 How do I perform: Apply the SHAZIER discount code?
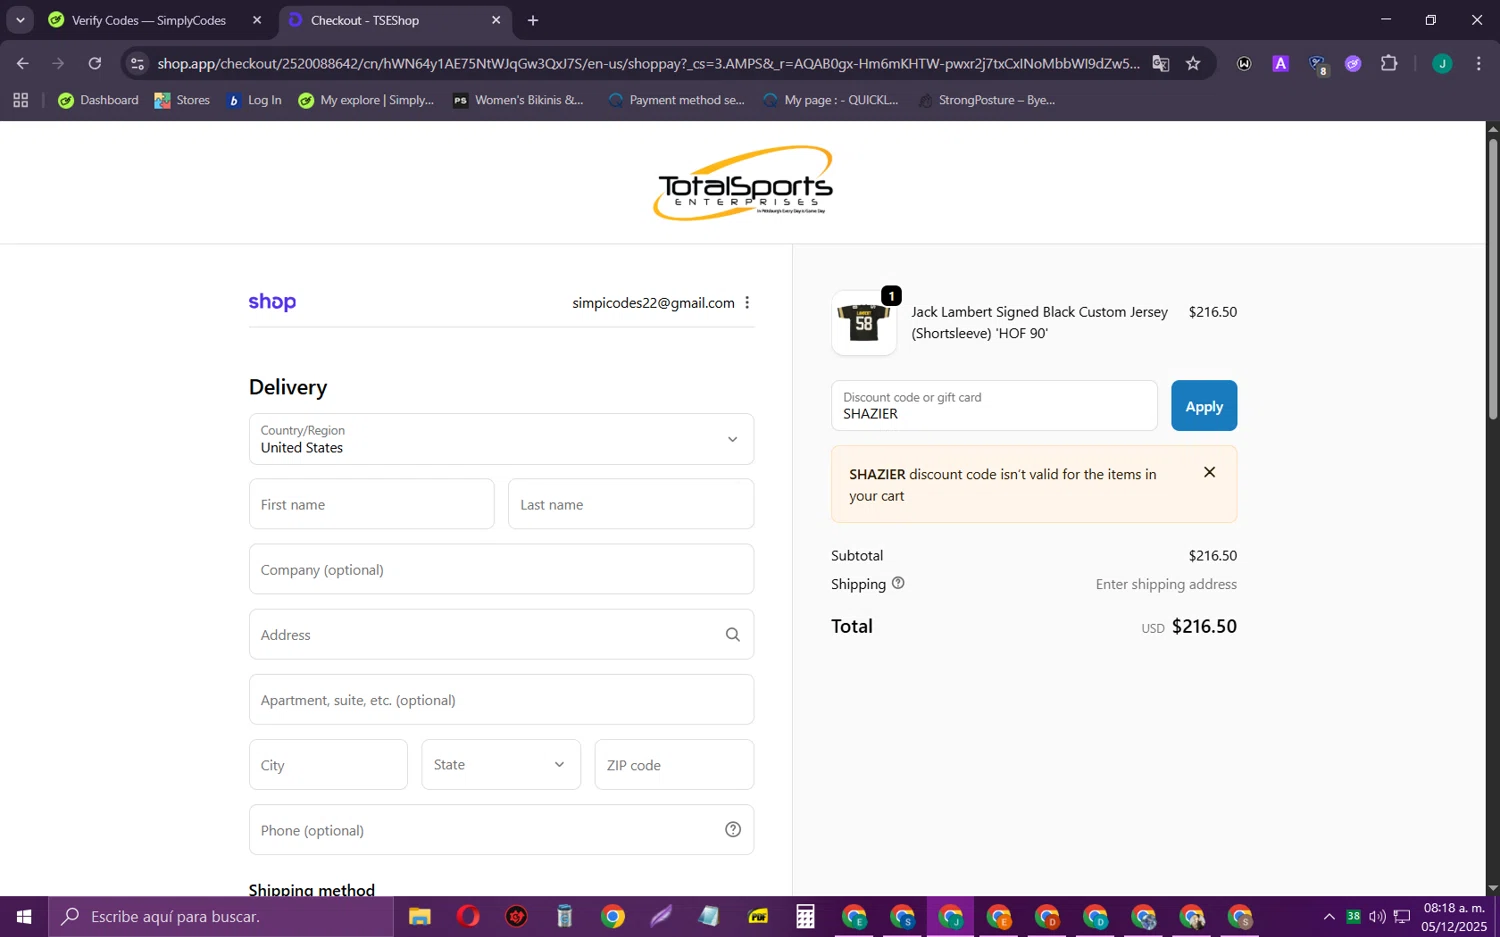tap(1204, 406)
